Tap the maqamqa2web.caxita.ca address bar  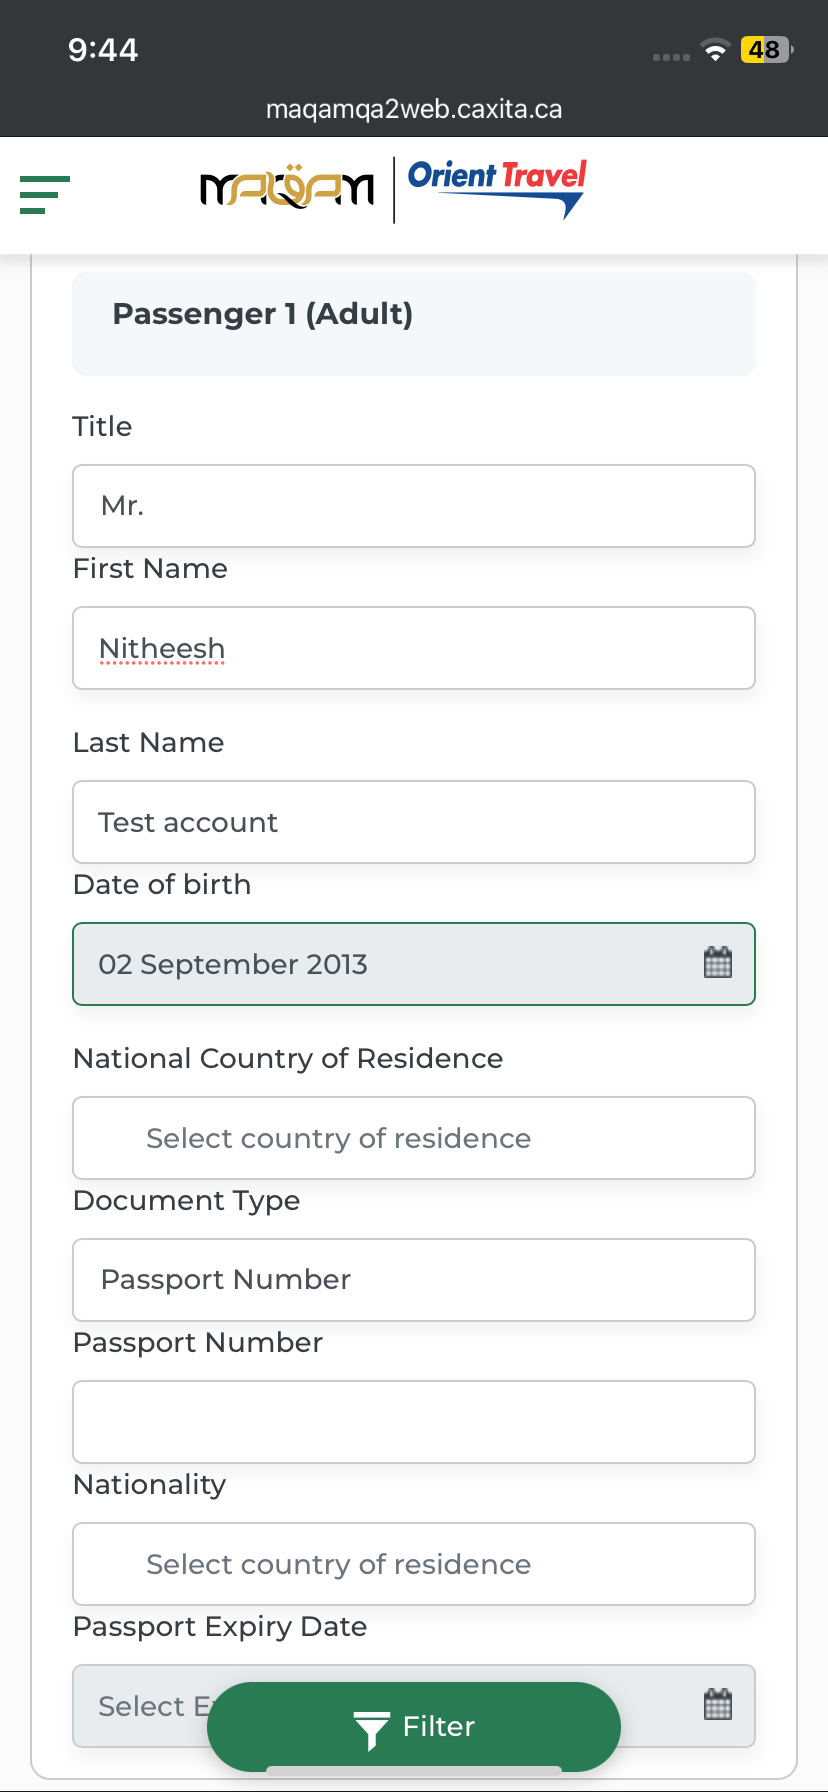414,109
